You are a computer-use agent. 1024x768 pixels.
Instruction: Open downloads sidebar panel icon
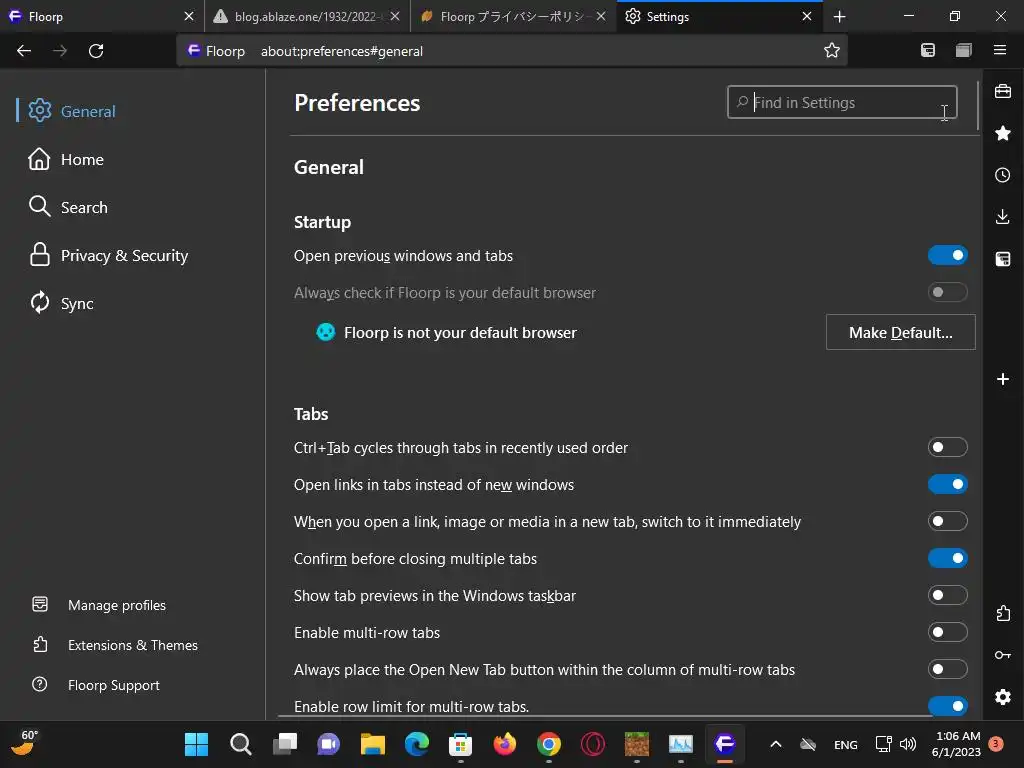click(x=1003, y=217)
